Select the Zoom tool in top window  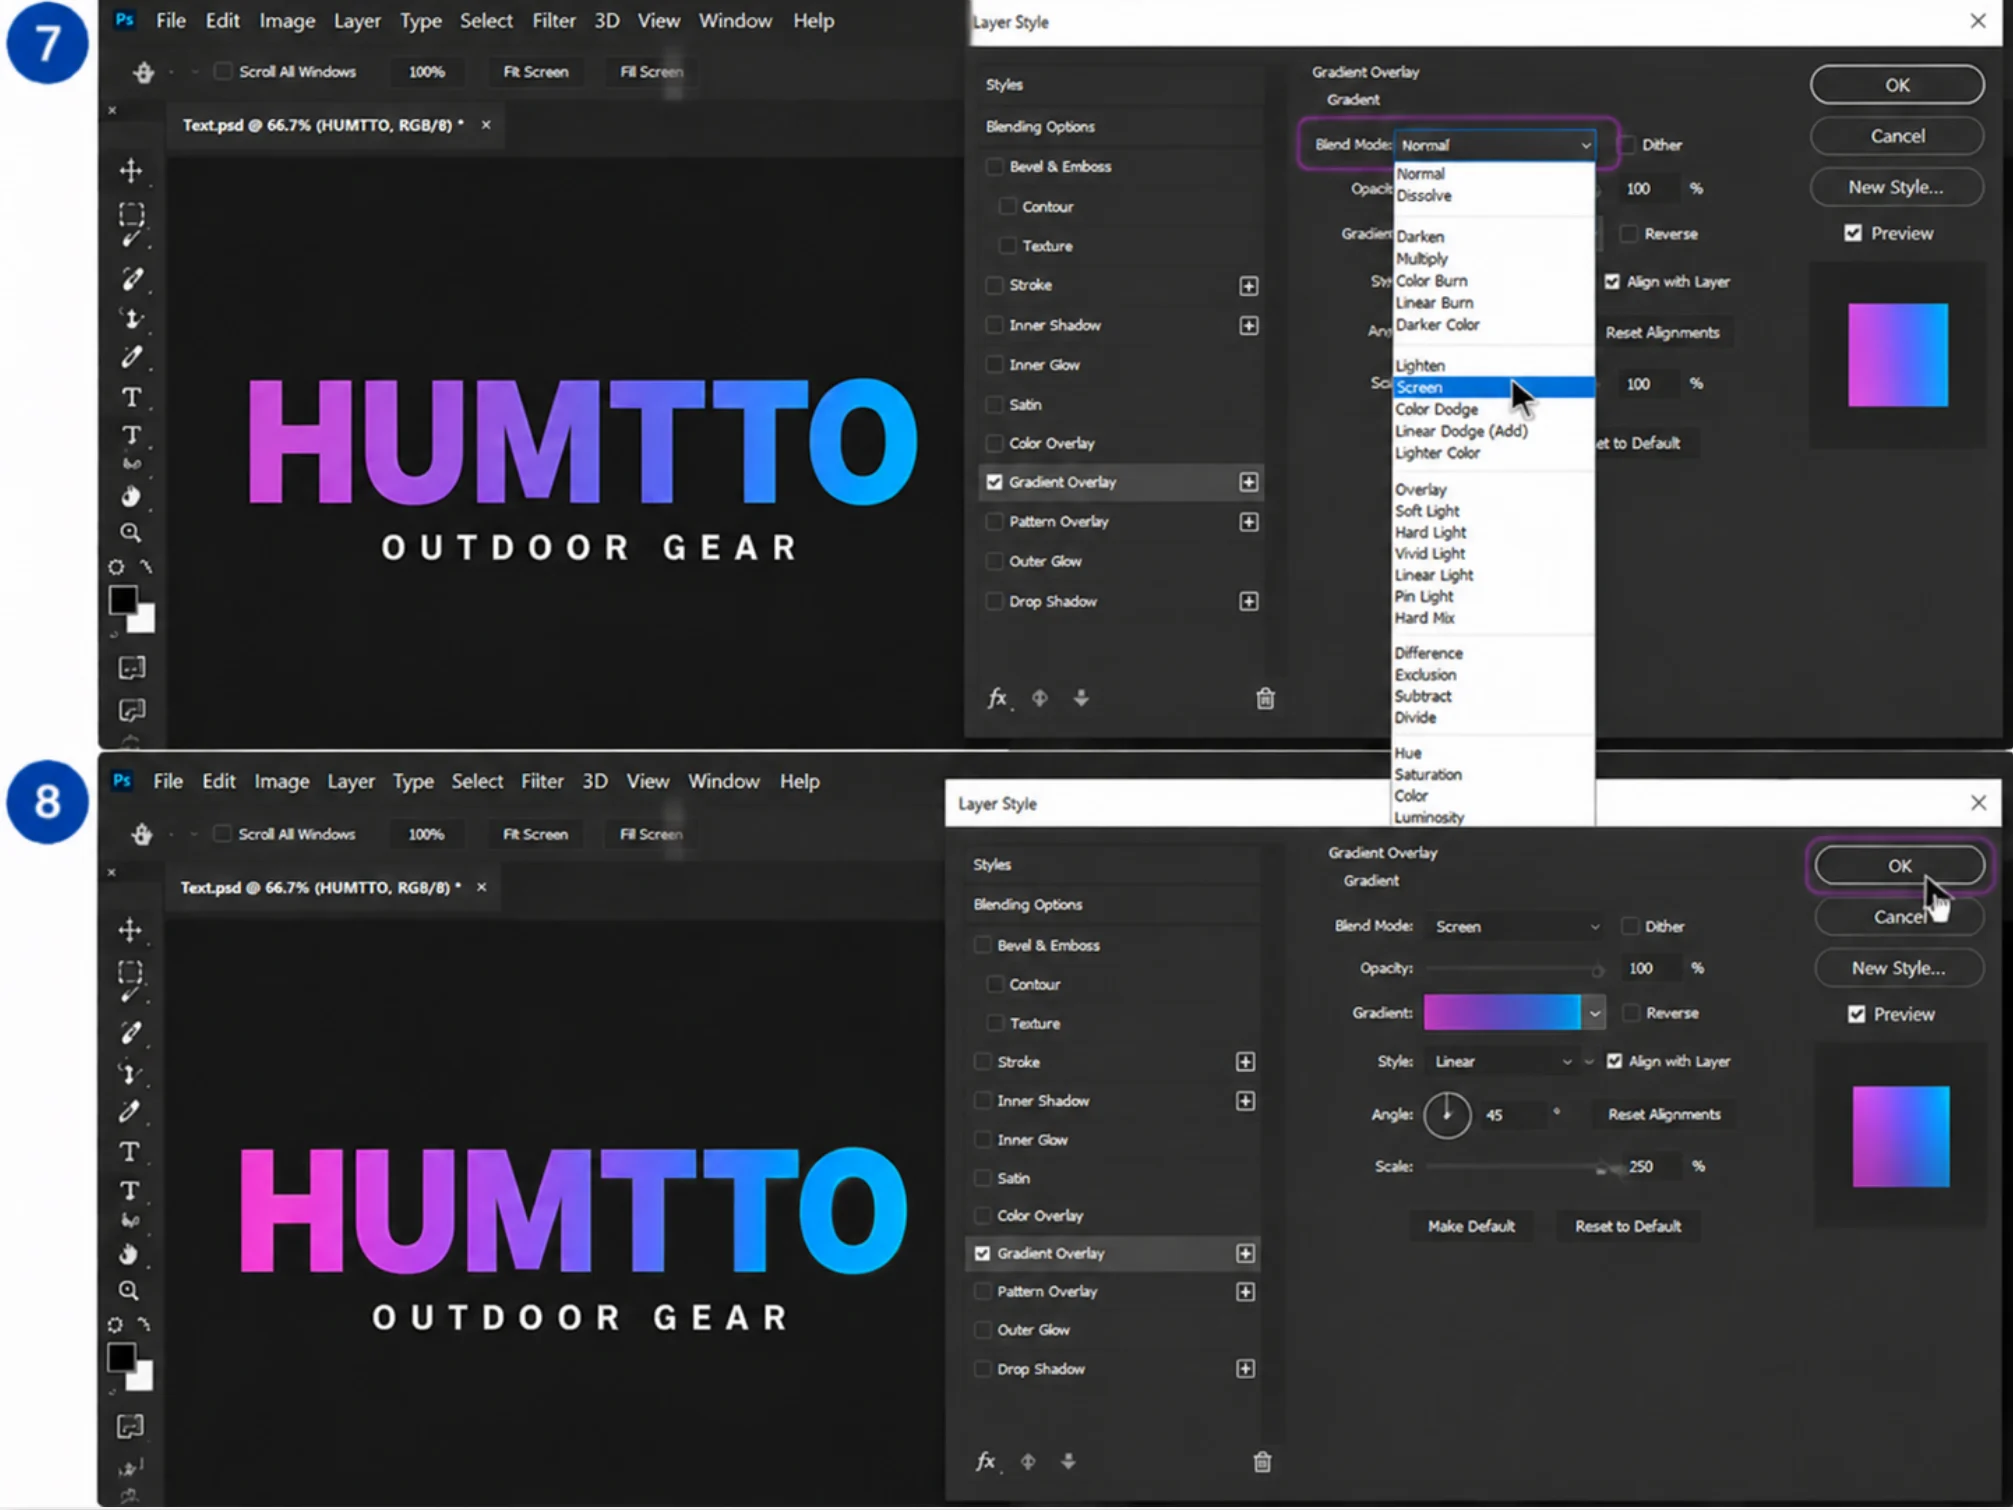131,532
